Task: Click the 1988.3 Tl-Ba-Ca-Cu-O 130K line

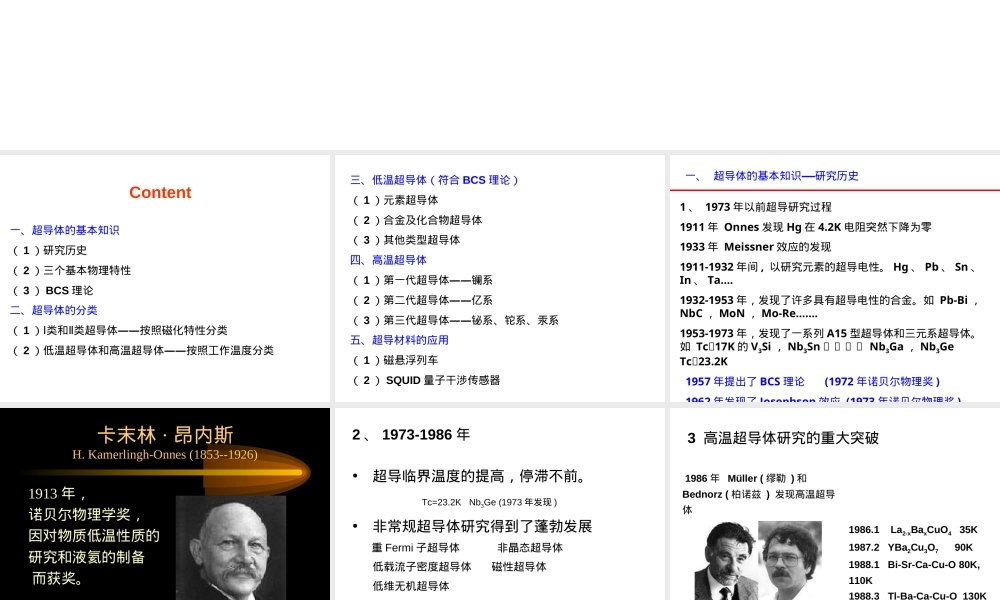Action: 917,596
